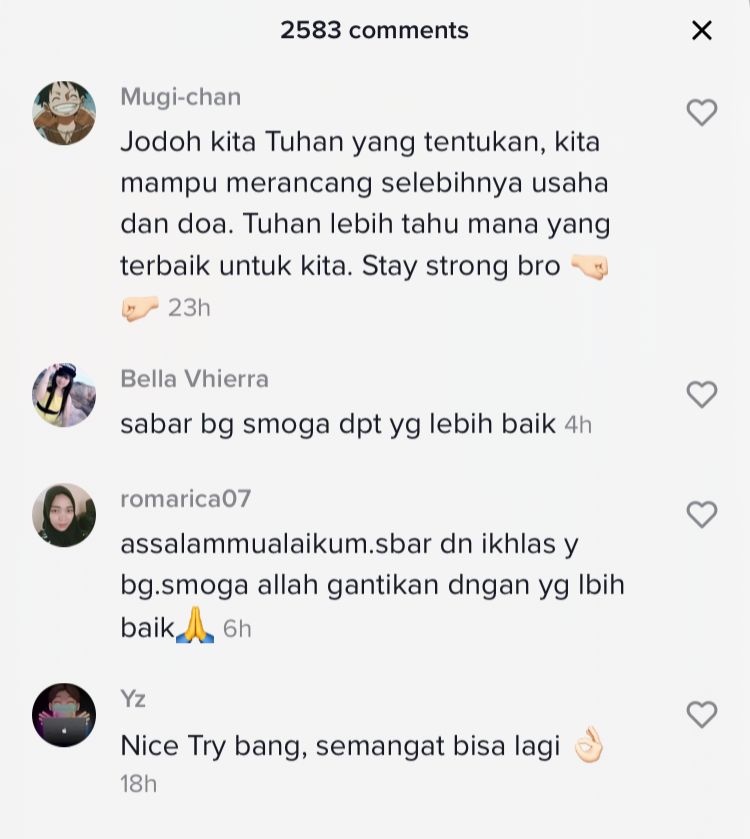Like romarica07's comment using the heart icon
The width and height of the screenshot is (750, 839).
pyautogui.click(x=701, y=515)
